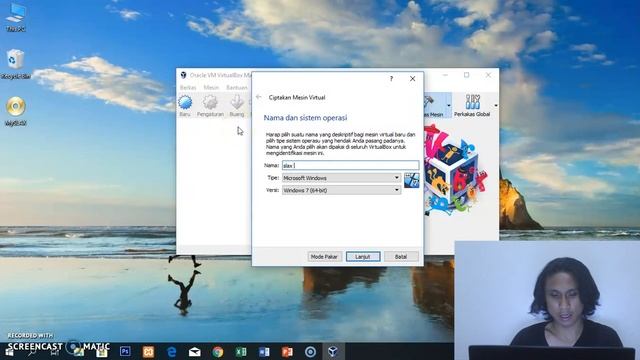Click the Windows Start button
This screenshot has height=360, width=640.
pos(9,353)
